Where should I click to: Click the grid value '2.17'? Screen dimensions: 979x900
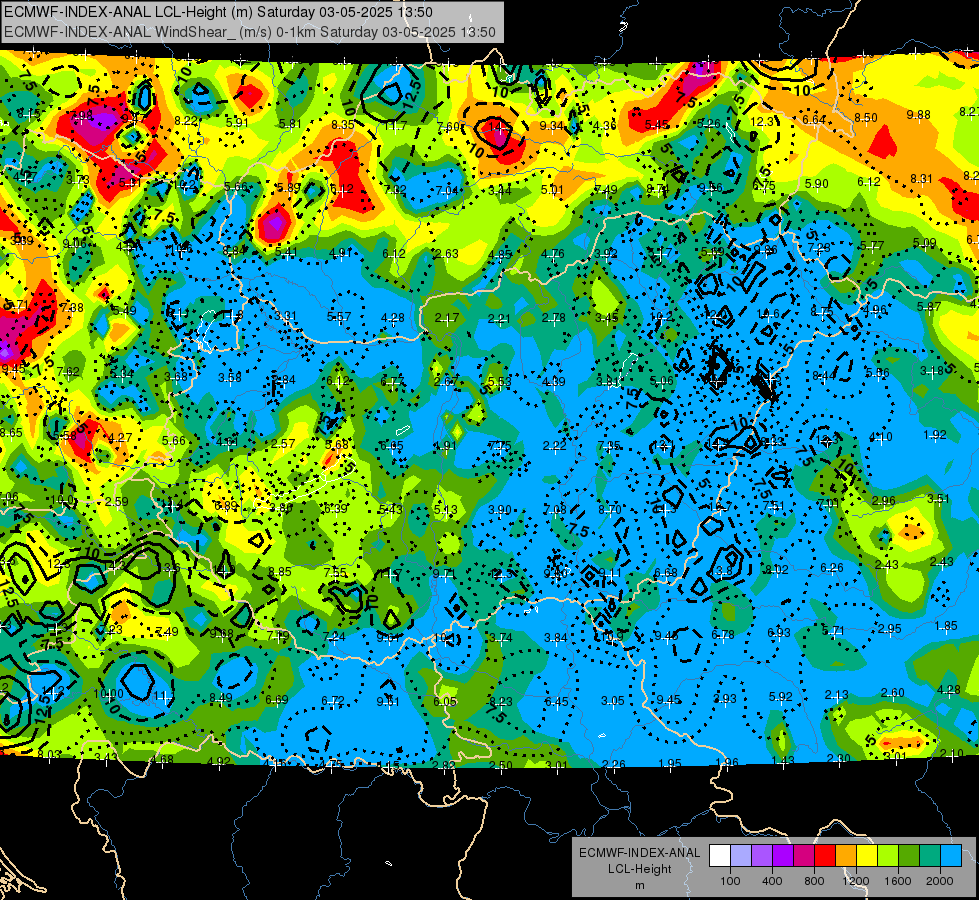click(447, 319)
